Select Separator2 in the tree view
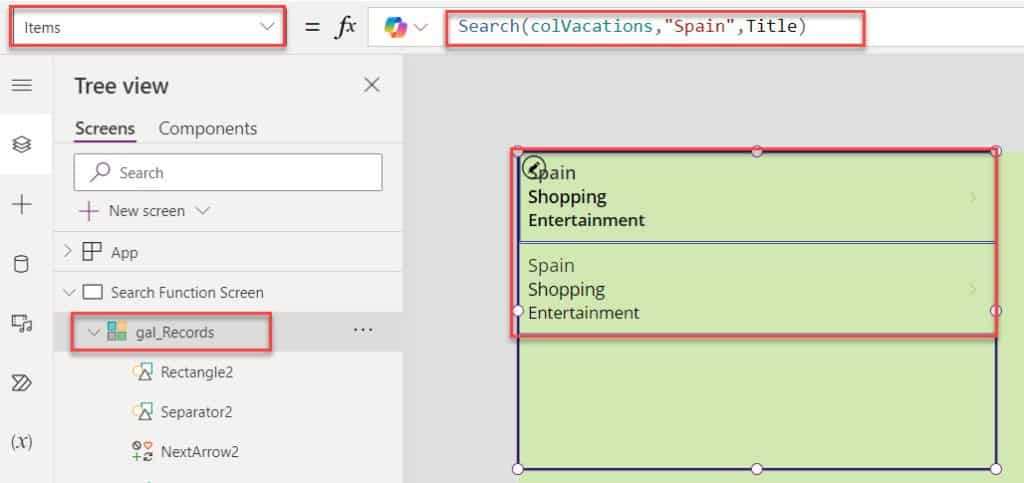Screen dimensions: 1024x483 click(x=197, y=412)
